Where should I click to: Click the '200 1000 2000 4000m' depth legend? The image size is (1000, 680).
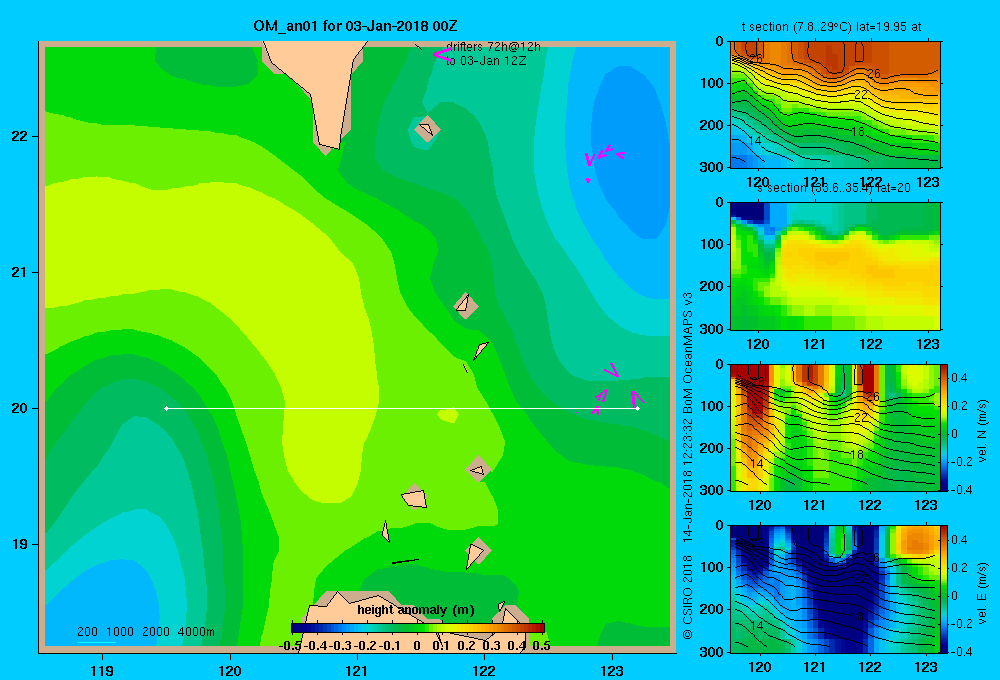pos(145,632)
